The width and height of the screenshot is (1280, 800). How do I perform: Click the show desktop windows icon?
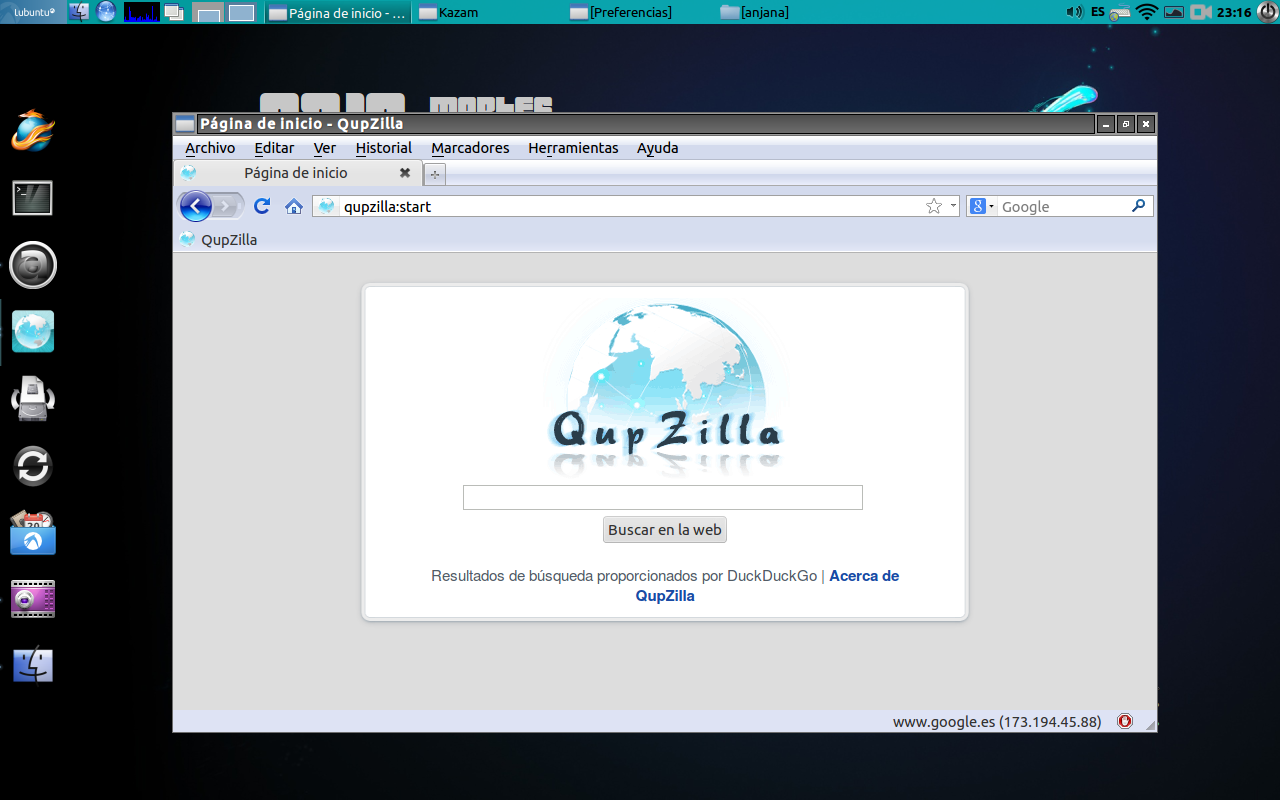pos(173,12)
